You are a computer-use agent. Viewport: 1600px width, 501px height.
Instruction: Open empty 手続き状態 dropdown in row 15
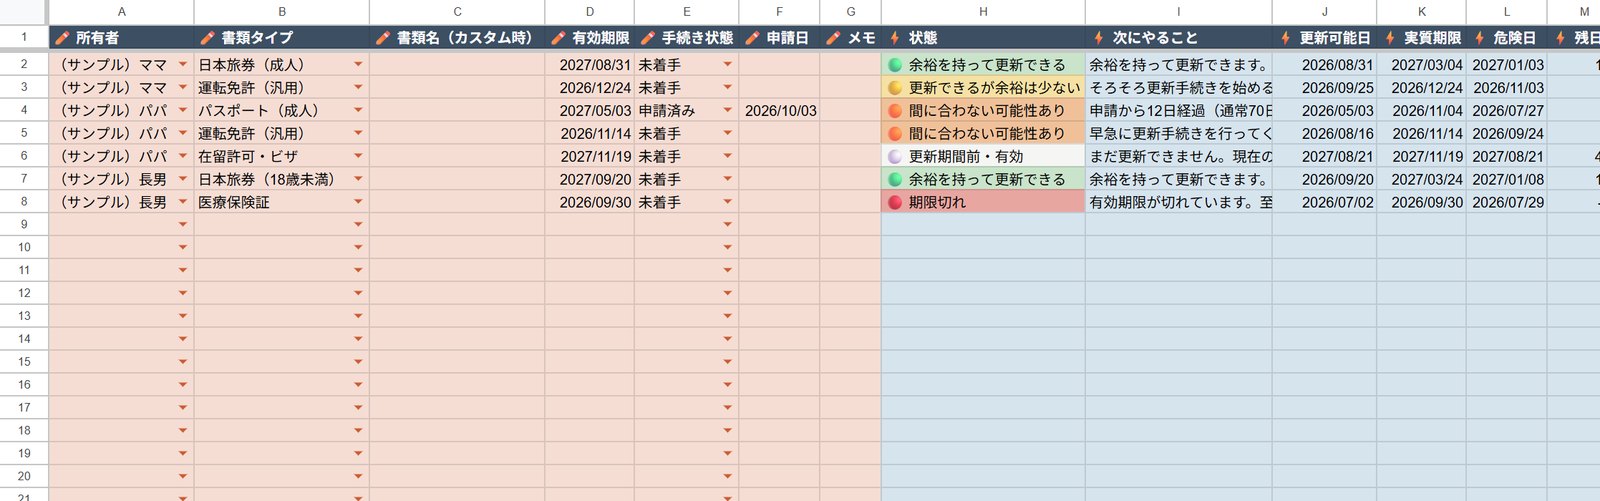pos(728,362)
